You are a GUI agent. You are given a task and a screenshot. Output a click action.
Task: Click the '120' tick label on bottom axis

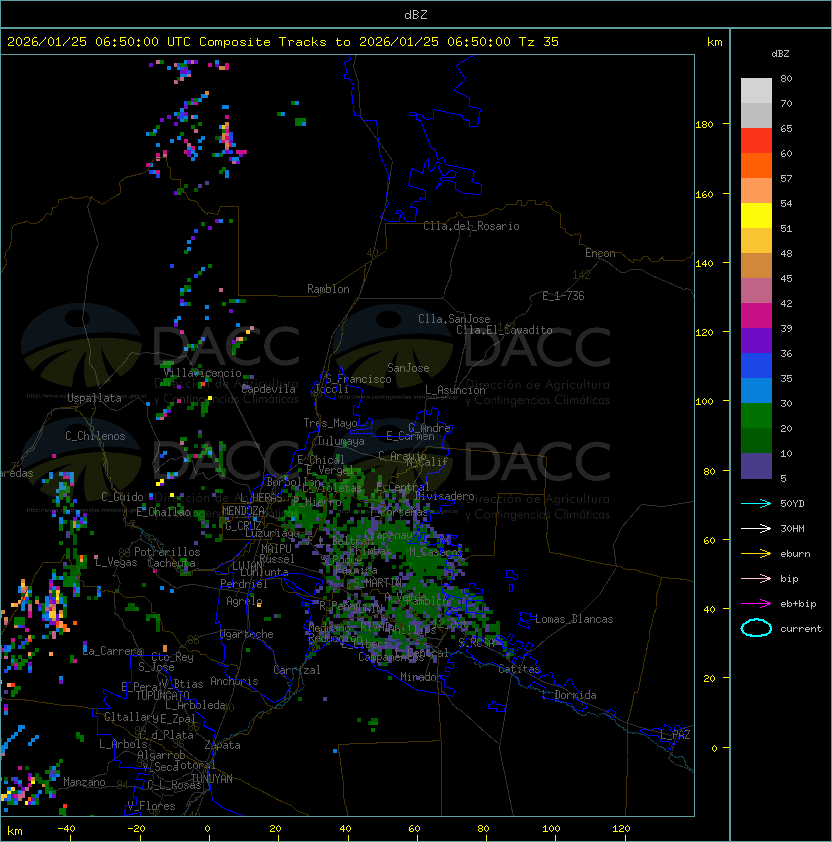pos(621,829)
